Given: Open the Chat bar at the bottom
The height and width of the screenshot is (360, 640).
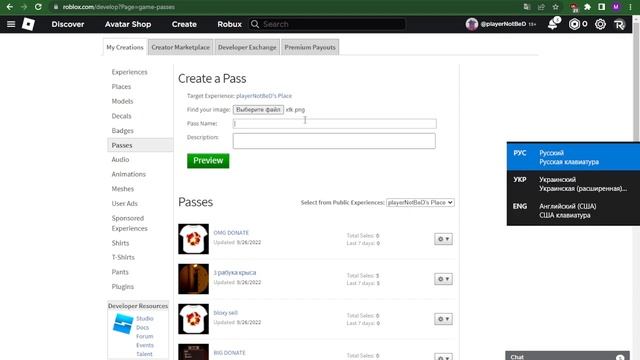Looking at the screenshot, I should (x=567, y=356).
